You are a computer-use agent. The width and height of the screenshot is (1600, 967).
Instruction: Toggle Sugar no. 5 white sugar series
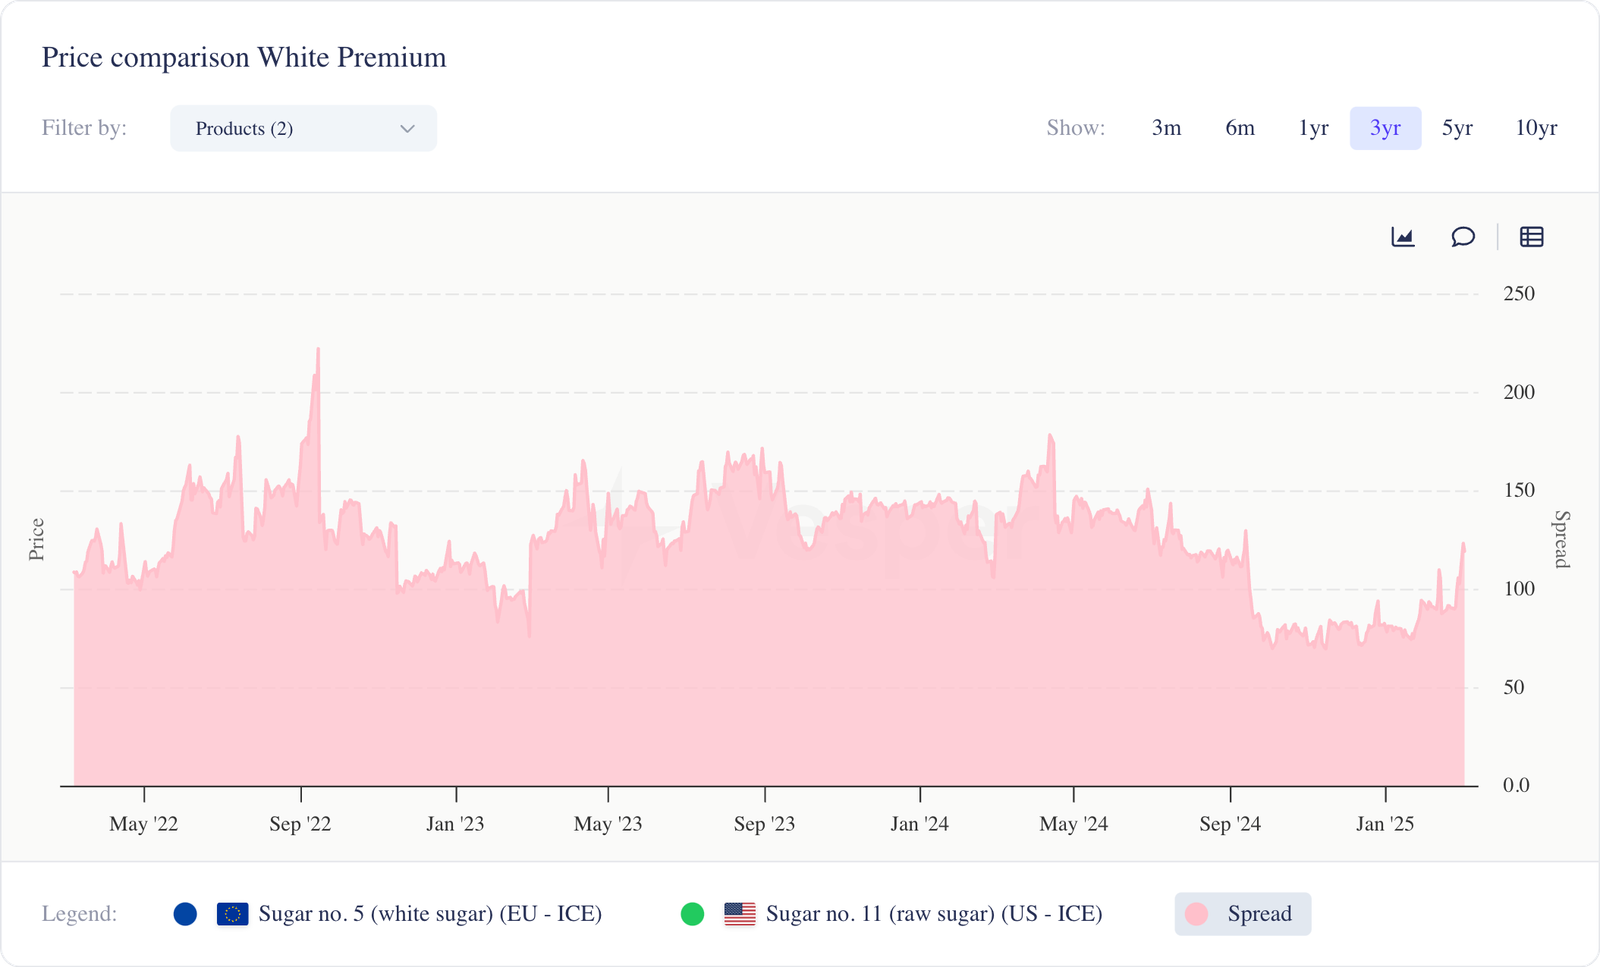point(430,914)
